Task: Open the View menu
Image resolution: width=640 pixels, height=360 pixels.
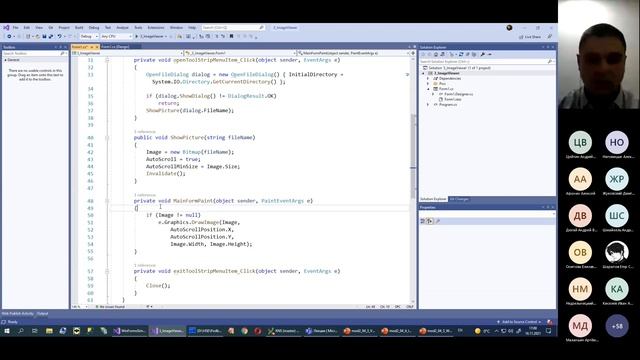Action: (x=39, y=27)
